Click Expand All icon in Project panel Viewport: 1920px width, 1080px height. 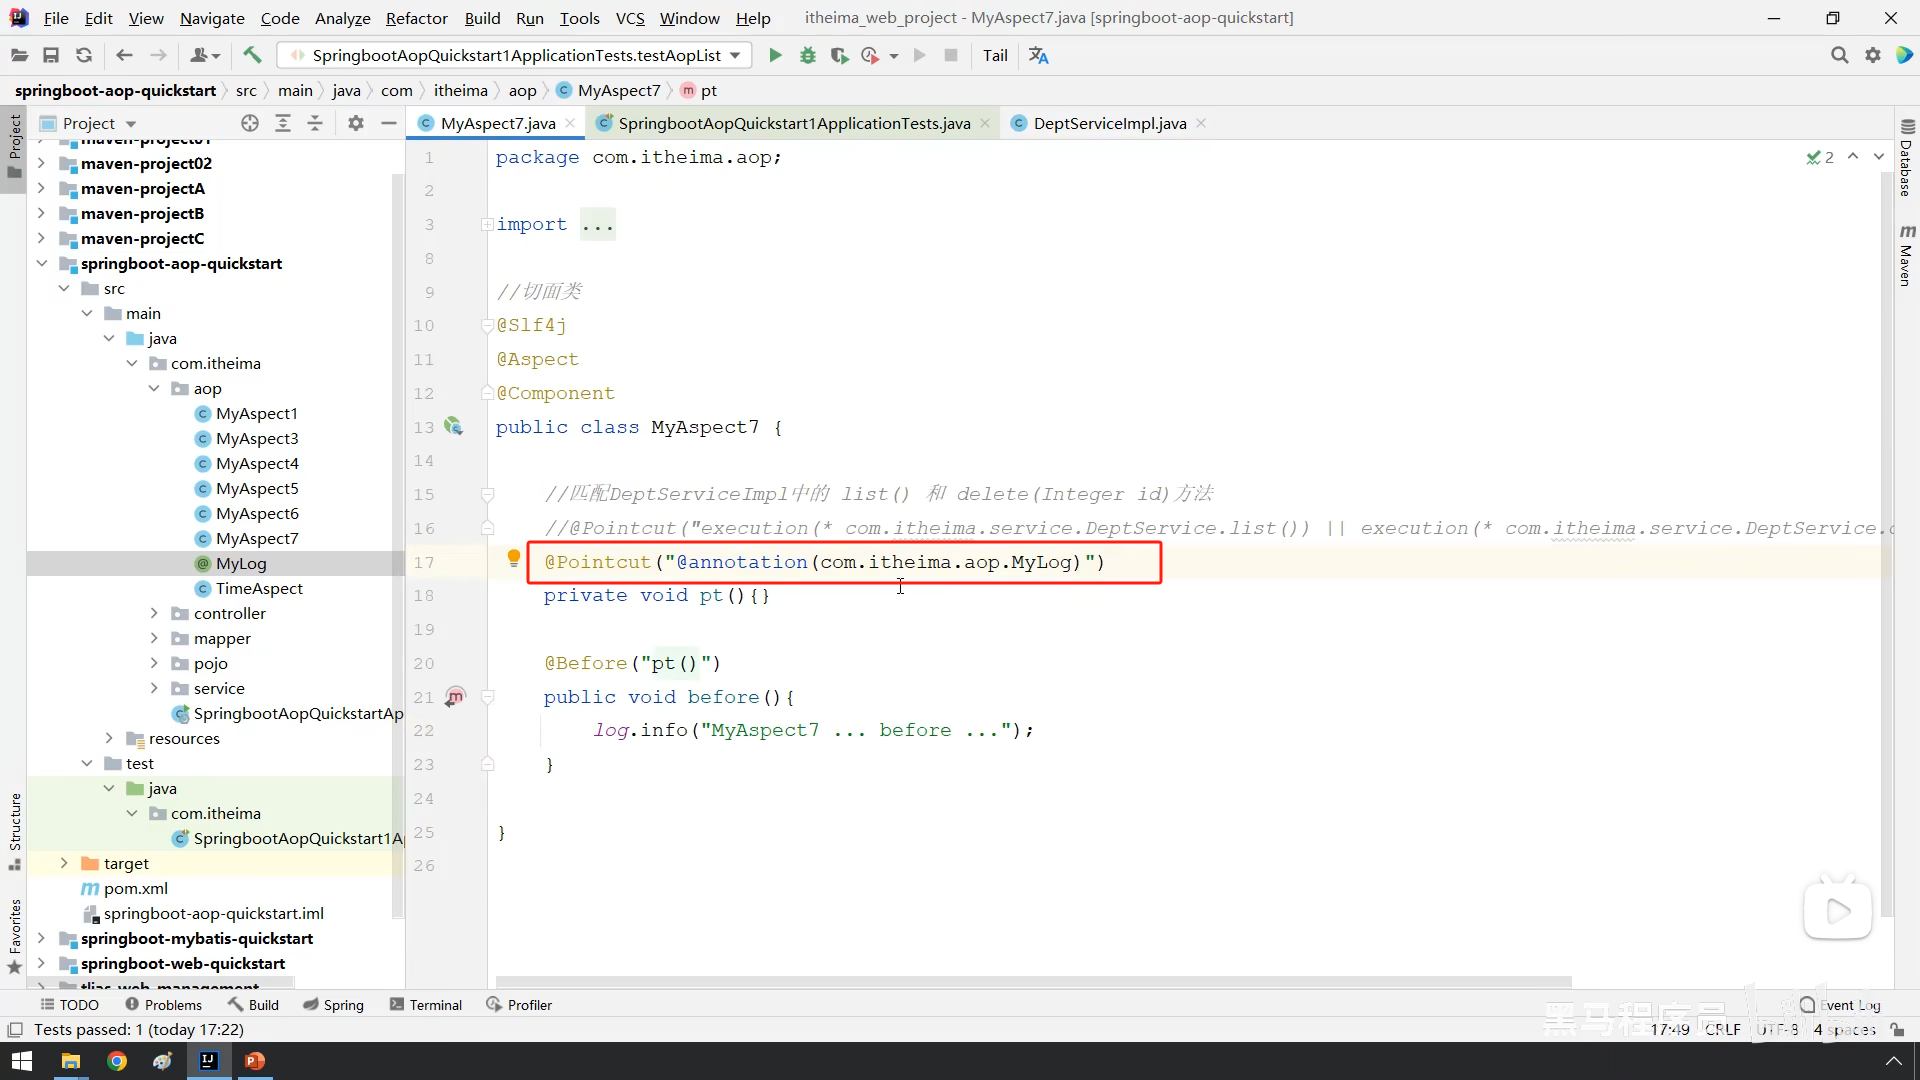click(283, 123)
